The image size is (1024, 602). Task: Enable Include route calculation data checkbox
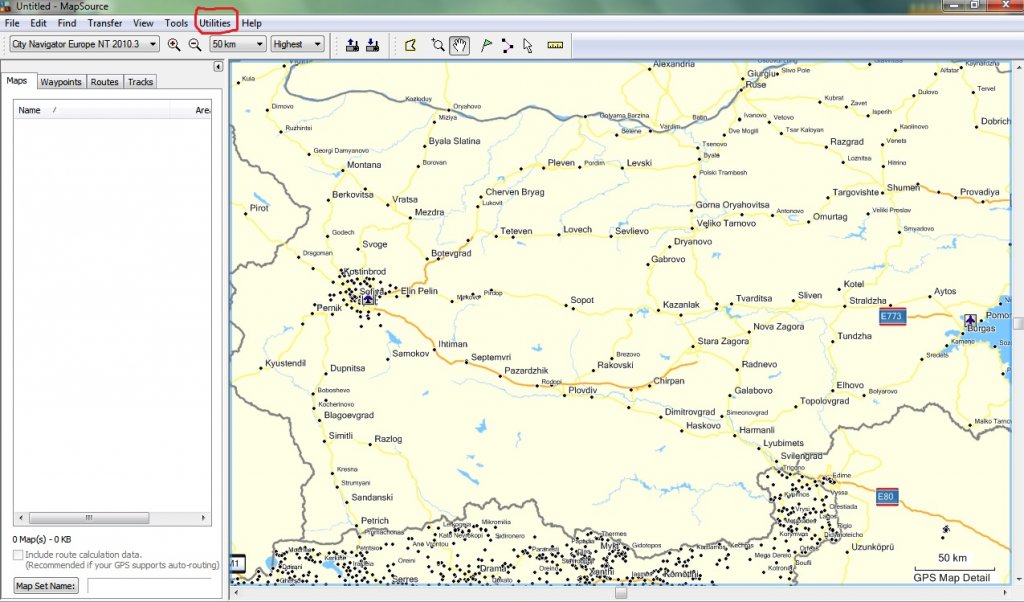click(18, 554)
